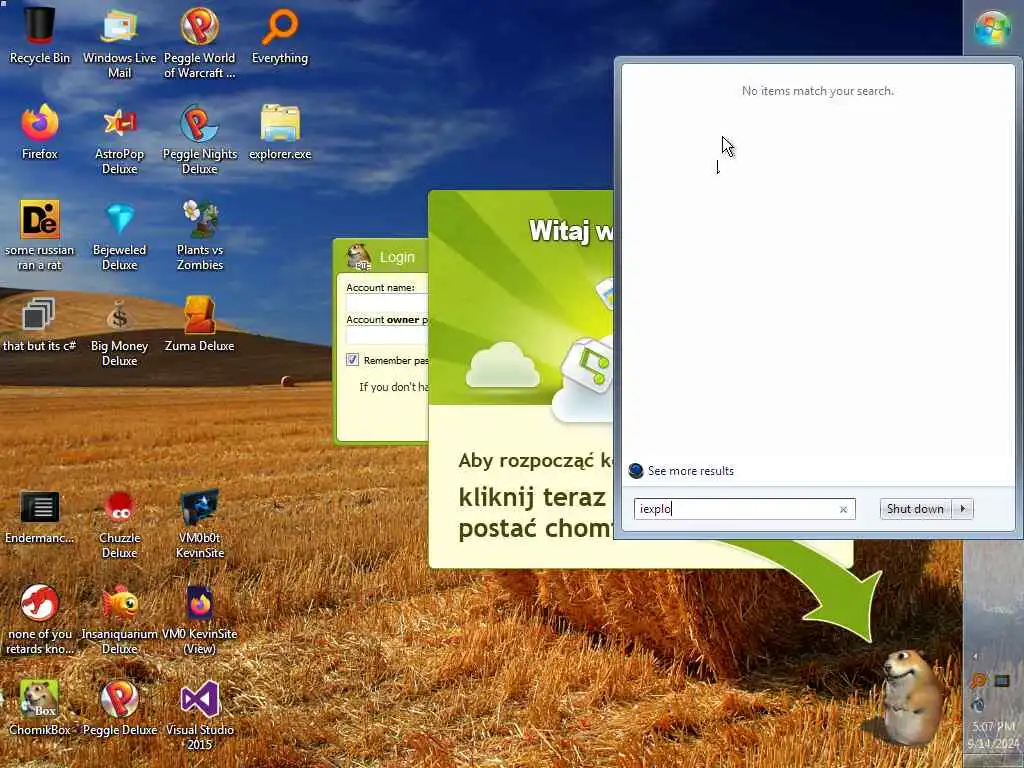The image size is (1024, 768).
Task: Click the Account name field in Login
Action: [387, 303]
